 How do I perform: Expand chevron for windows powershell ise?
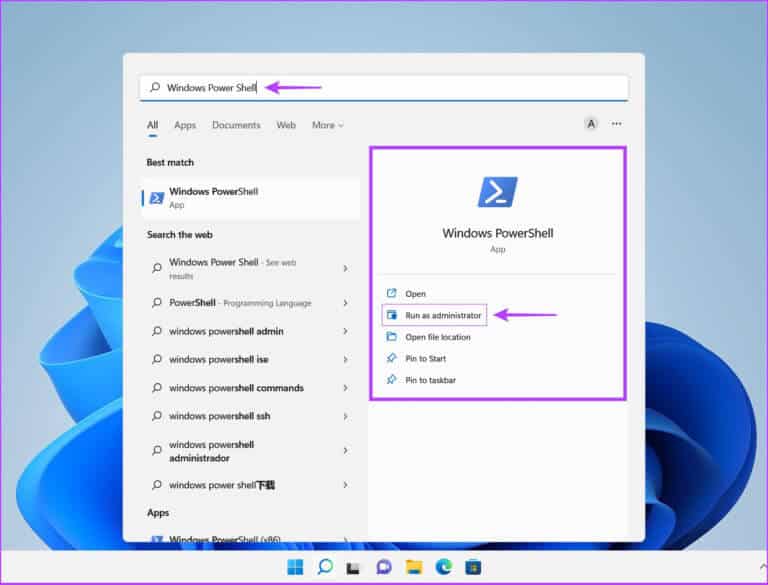coord(345,360)
